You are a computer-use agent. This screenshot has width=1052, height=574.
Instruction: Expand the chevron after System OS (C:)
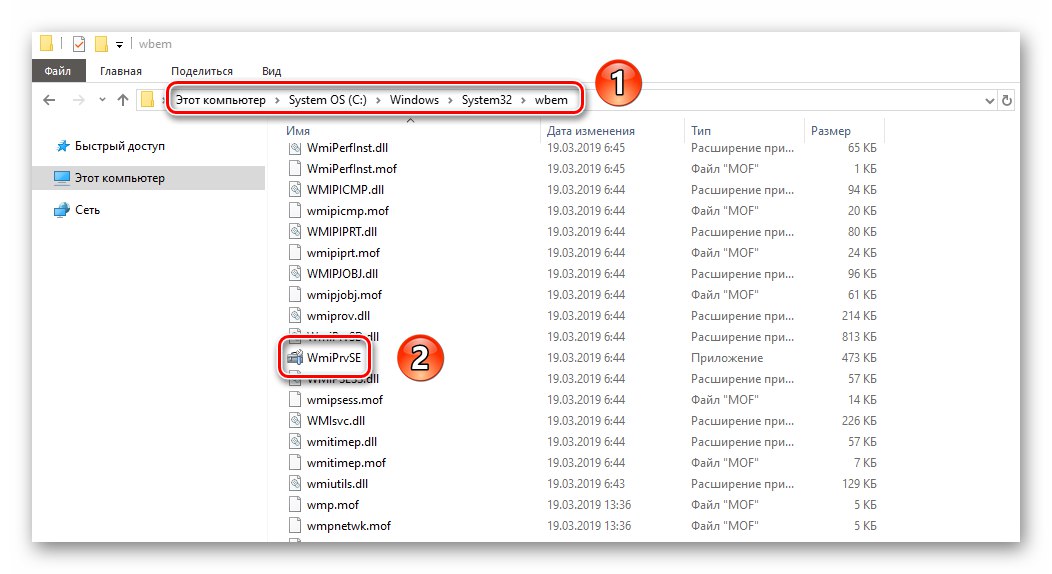point(378,101)
